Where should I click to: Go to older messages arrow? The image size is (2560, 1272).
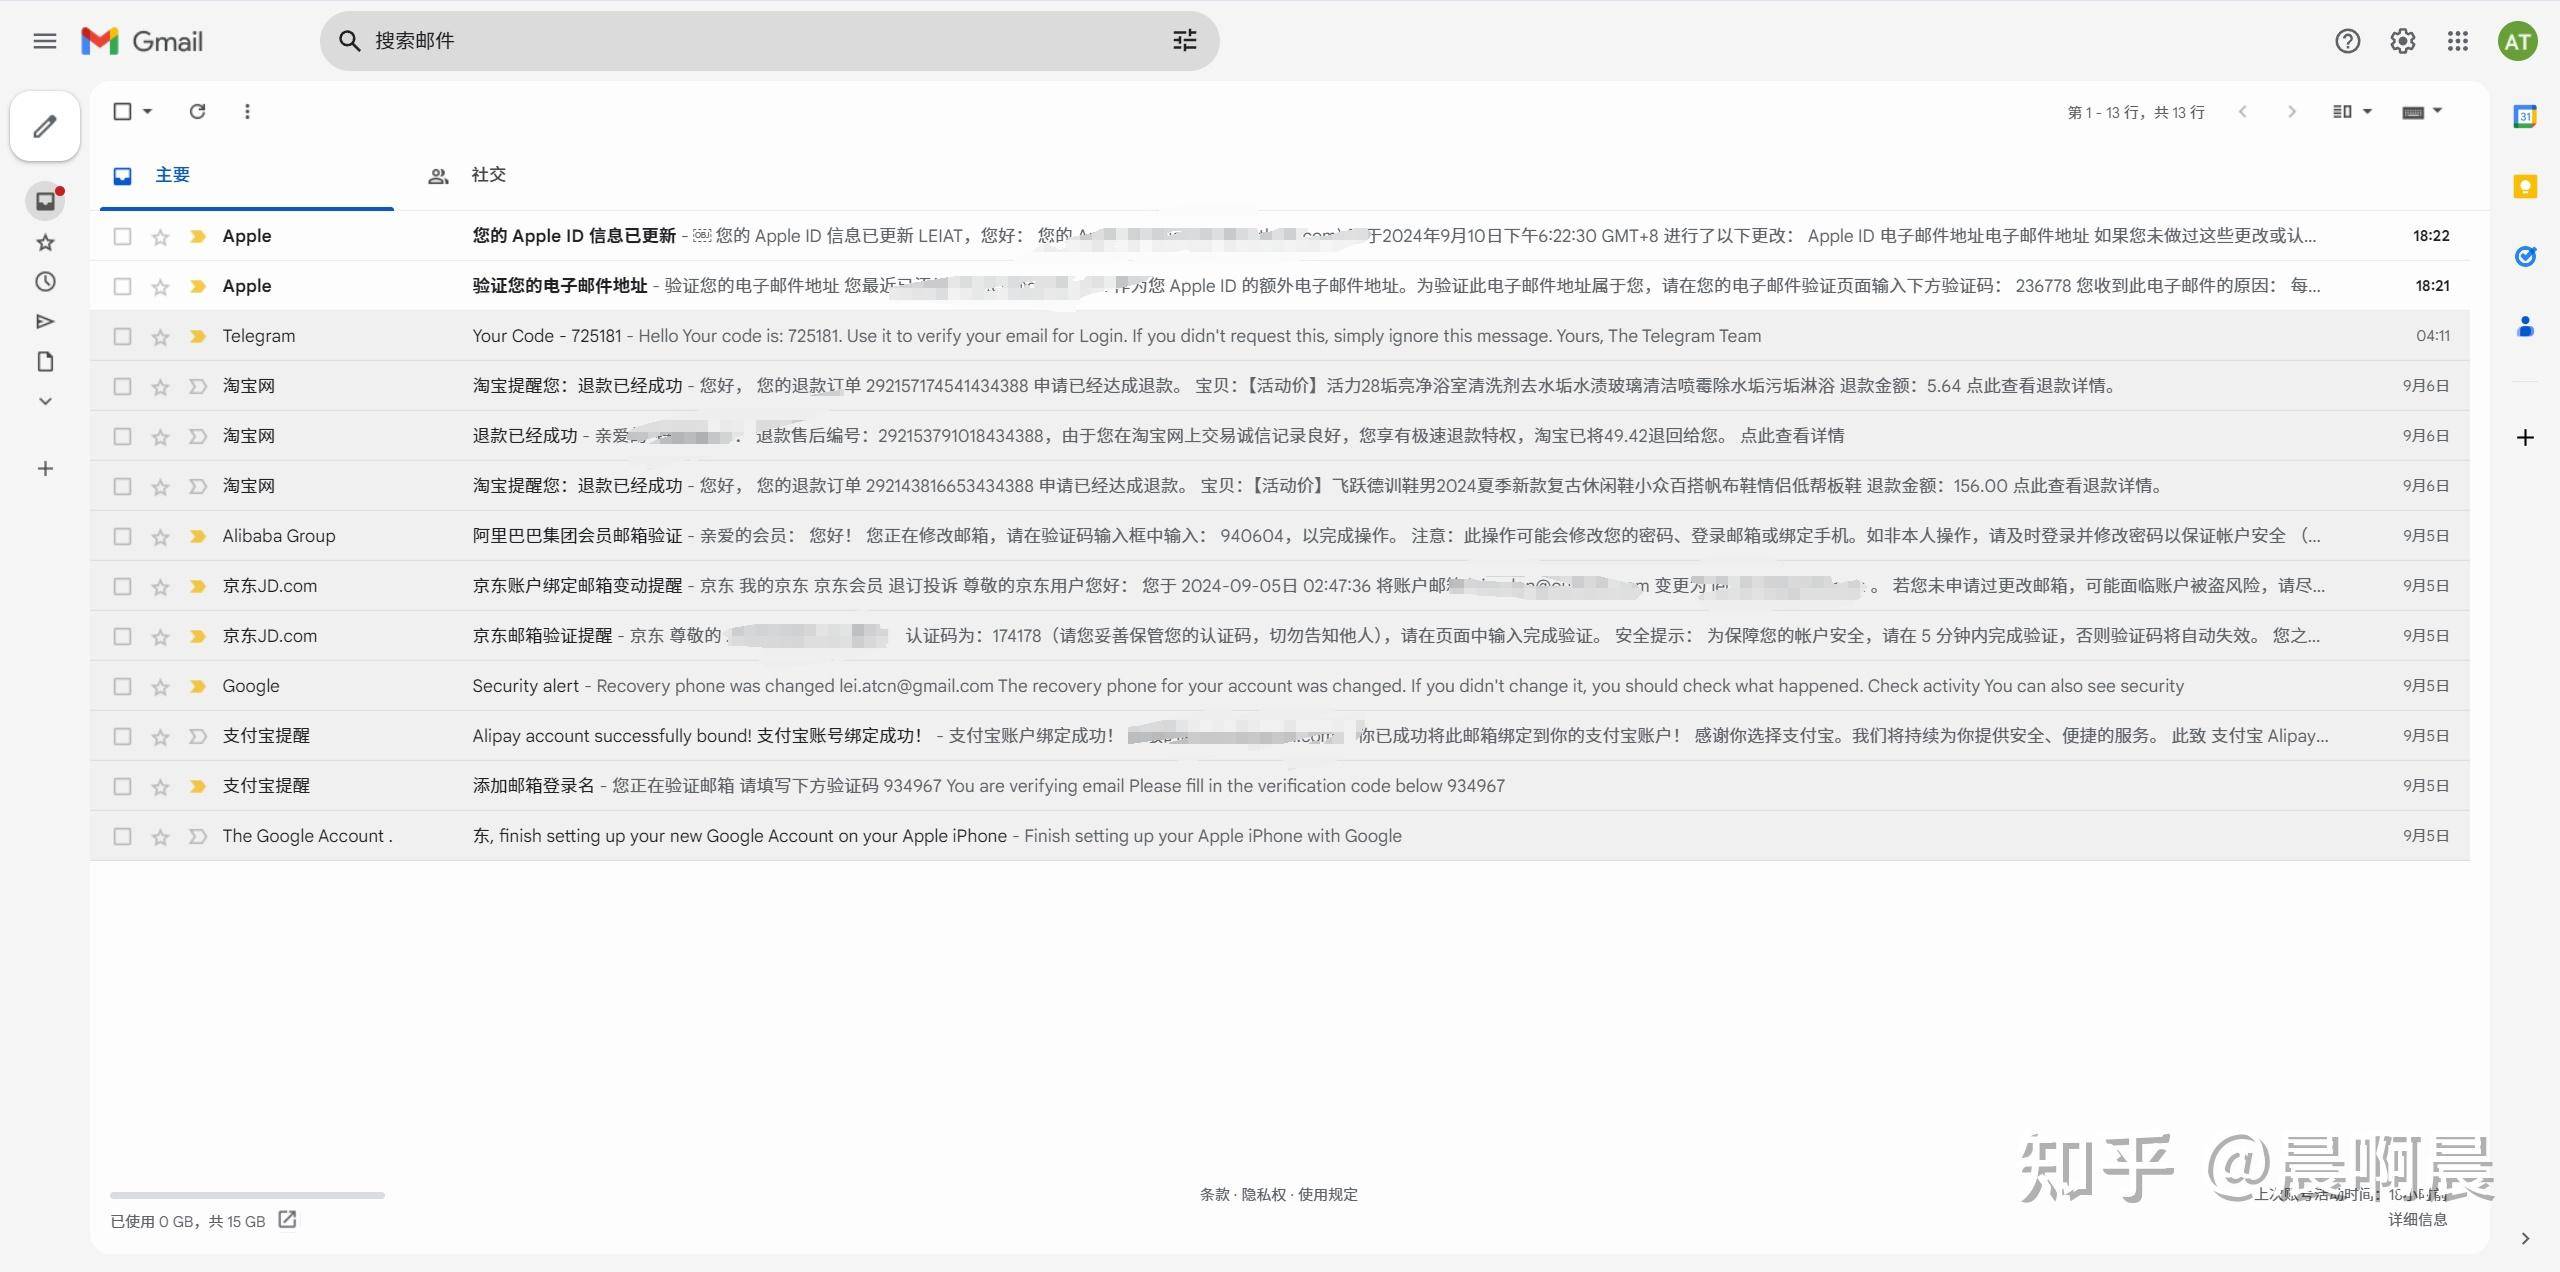click(x=2292, y=111)
